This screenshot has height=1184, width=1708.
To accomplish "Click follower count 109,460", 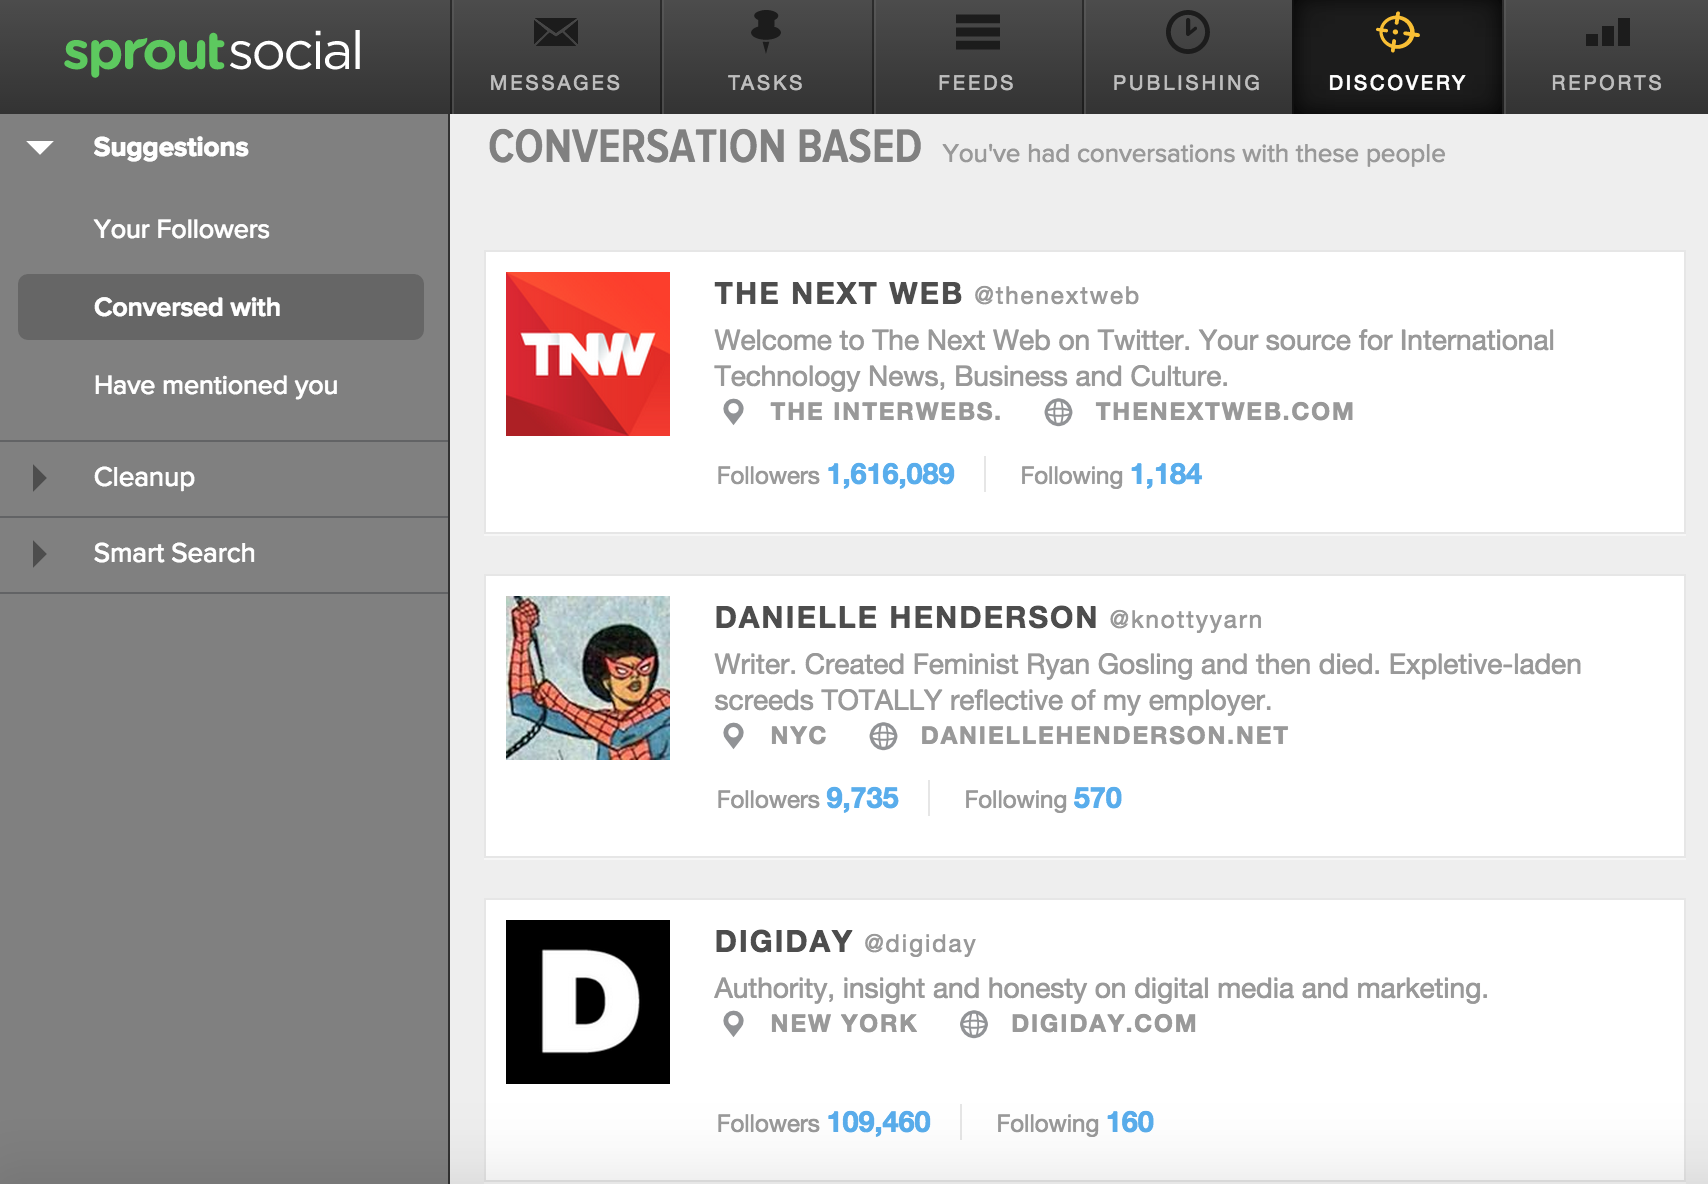I will (x=879, y=1122).
